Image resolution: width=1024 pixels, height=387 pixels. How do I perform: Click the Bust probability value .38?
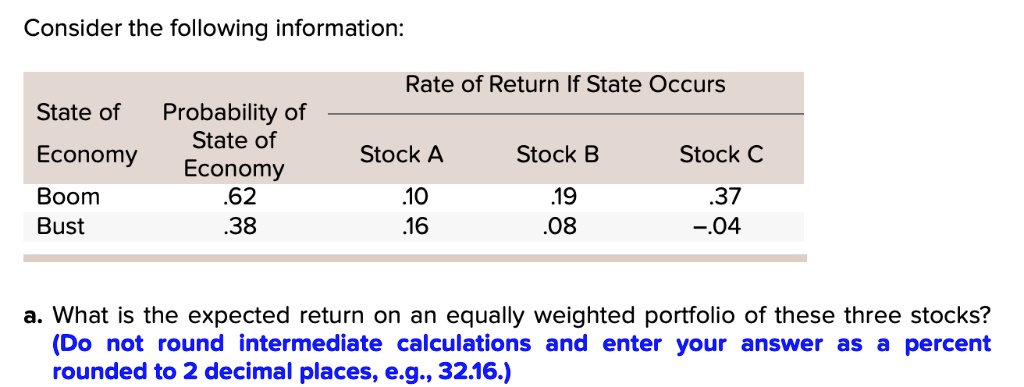239,226
